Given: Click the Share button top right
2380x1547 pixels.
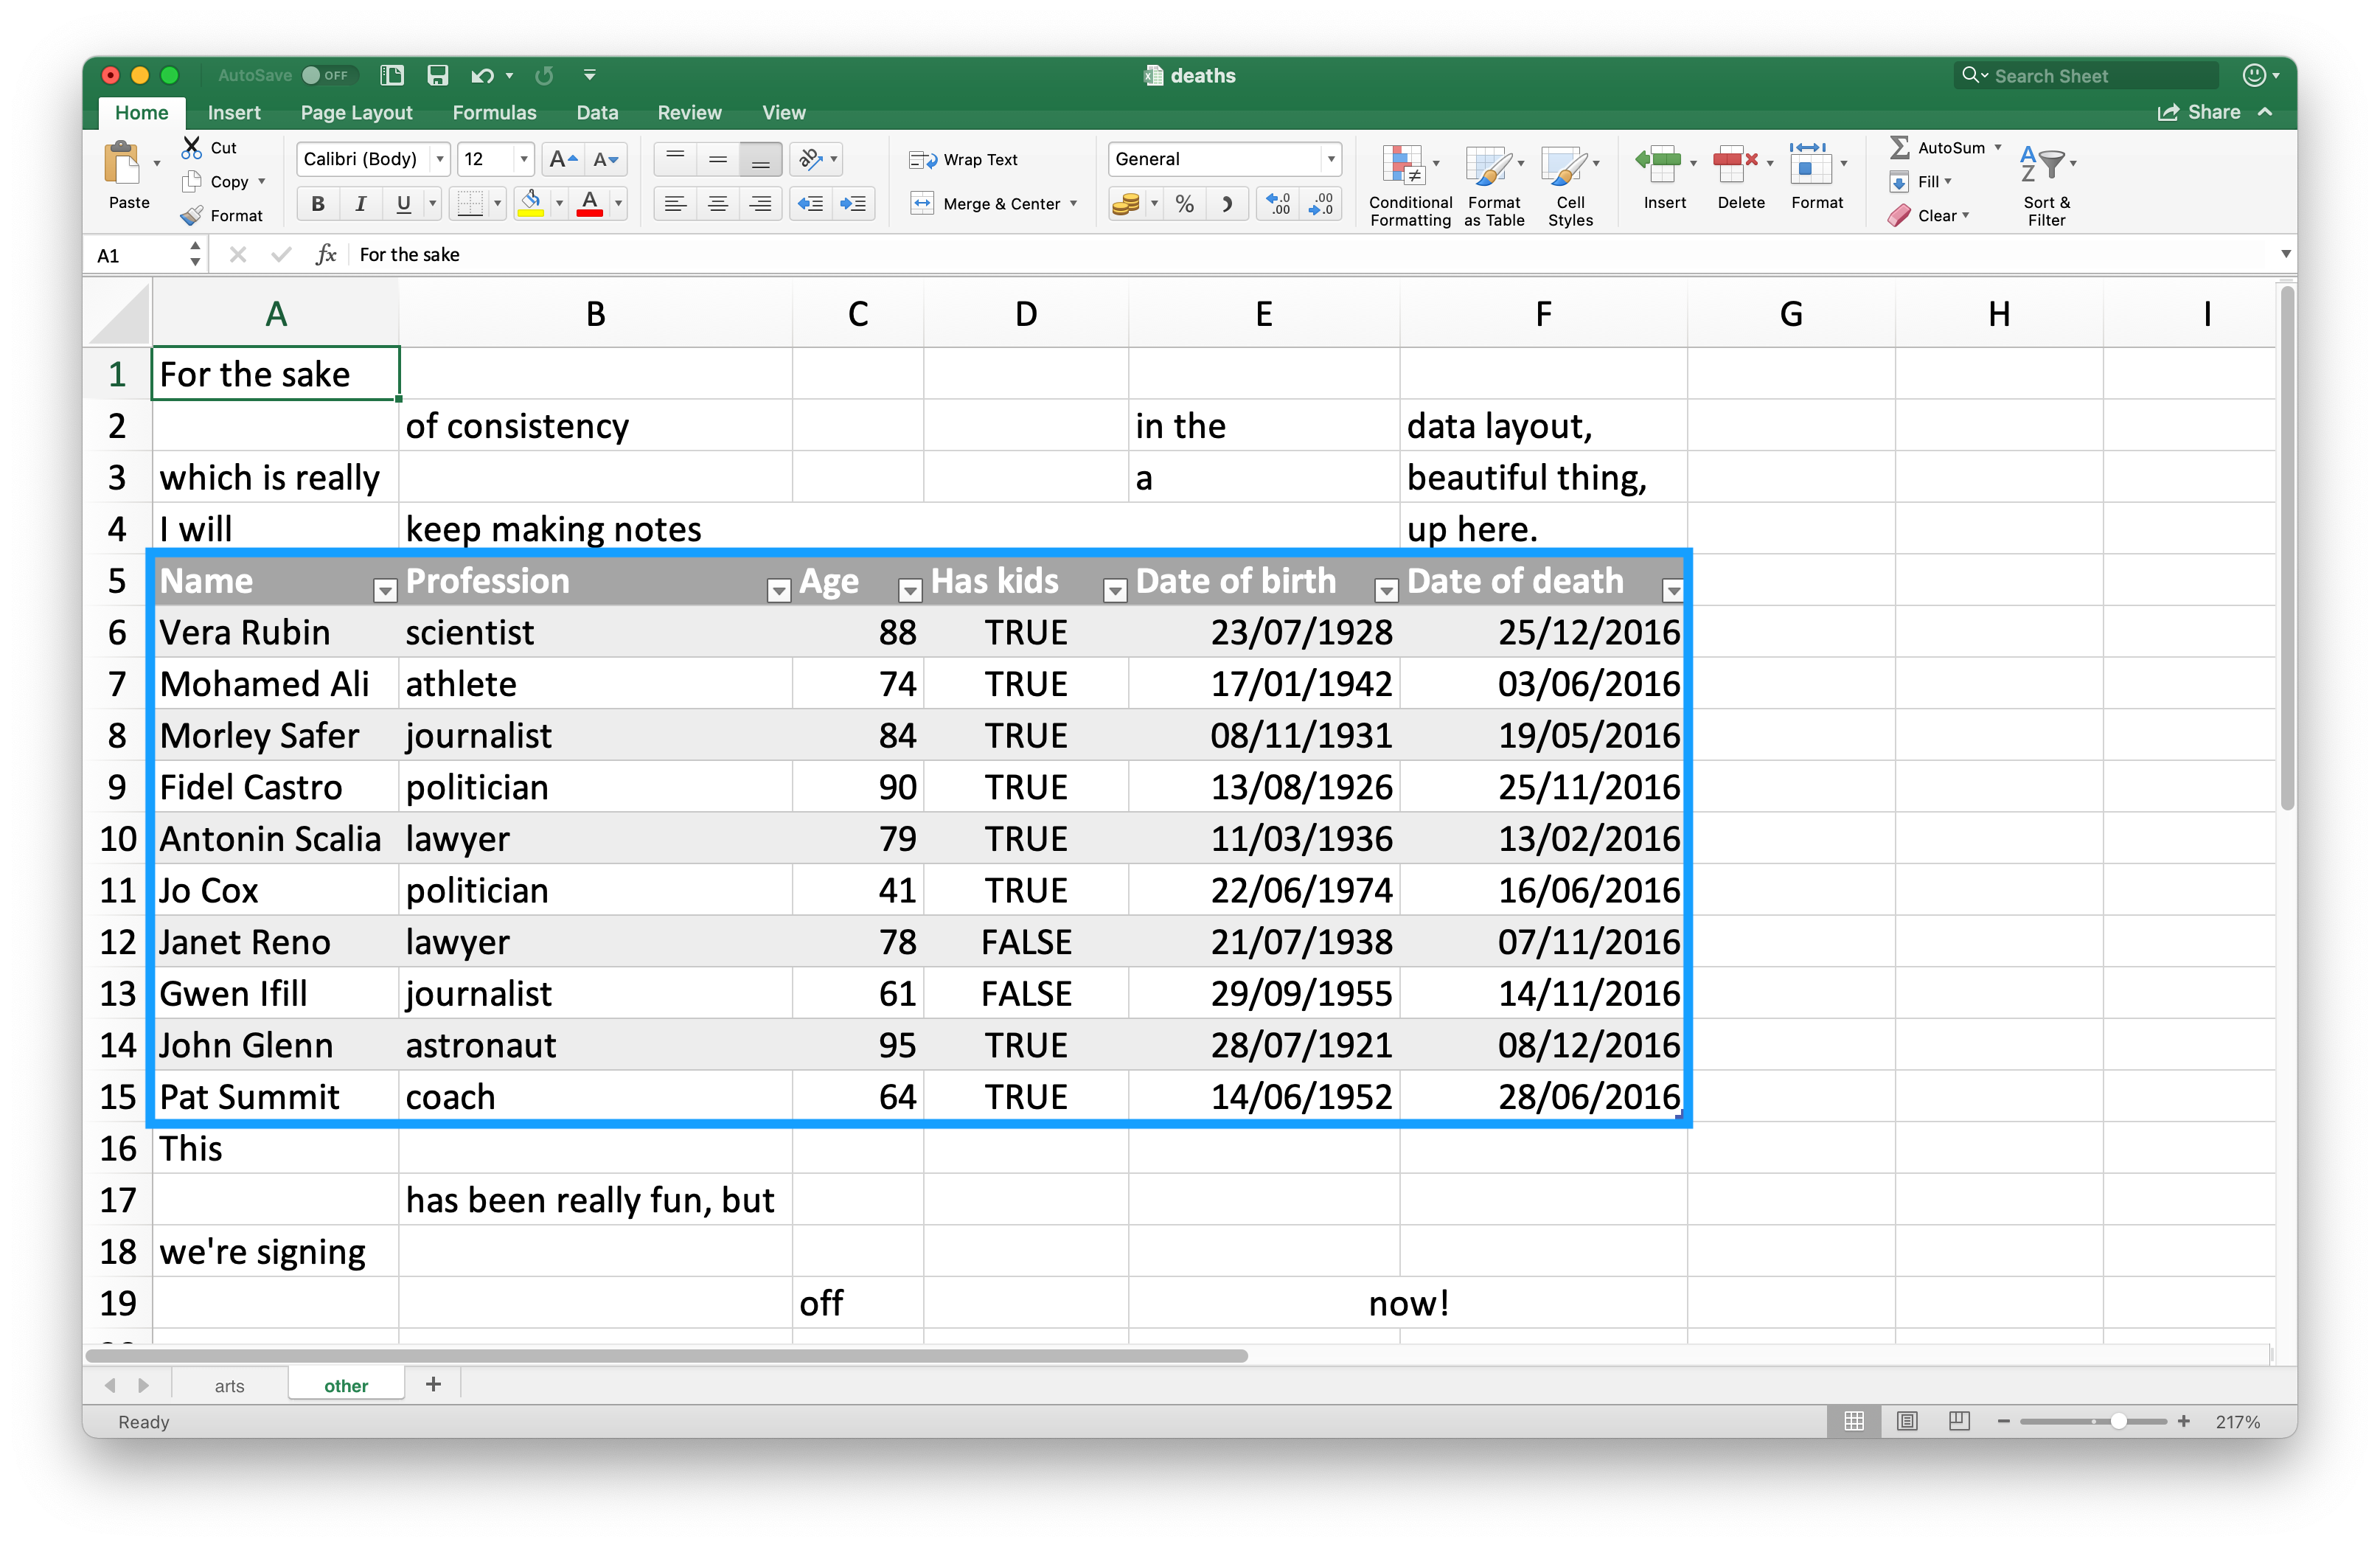Looking at the screenshot, I should click(2221, 111).
